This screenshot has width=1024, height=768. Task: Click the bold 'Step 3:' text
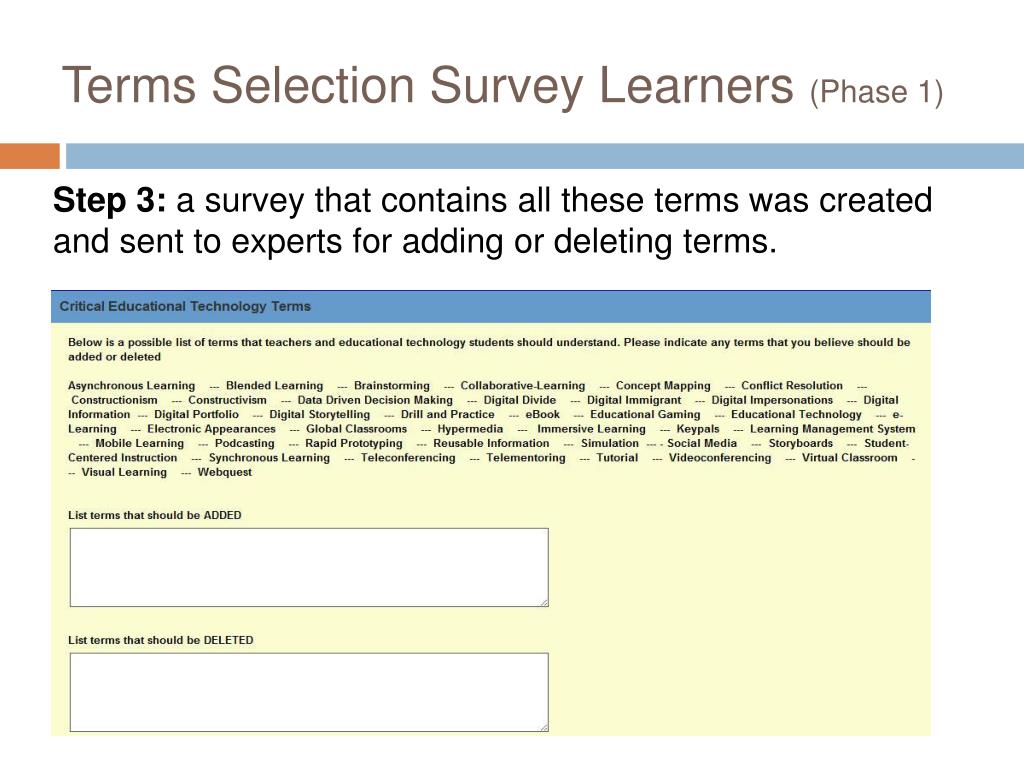(110, 200)
